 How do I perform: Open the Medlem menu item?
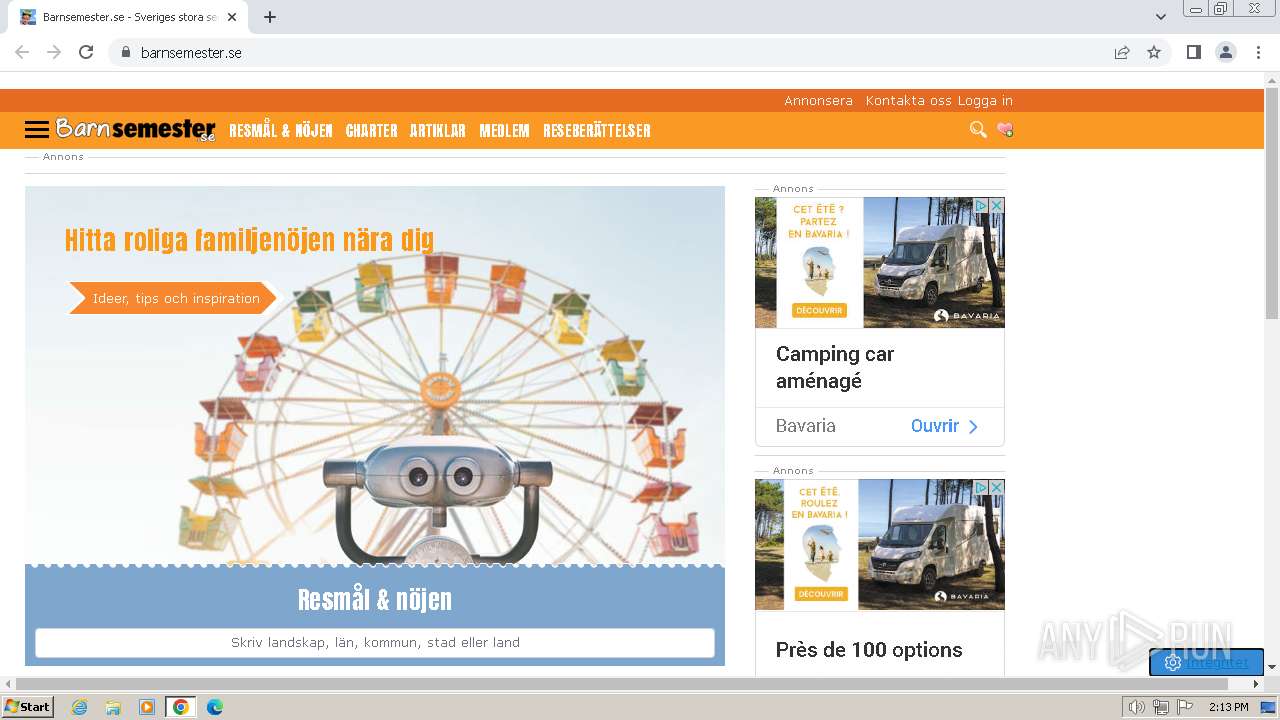[x=504, y=131]
